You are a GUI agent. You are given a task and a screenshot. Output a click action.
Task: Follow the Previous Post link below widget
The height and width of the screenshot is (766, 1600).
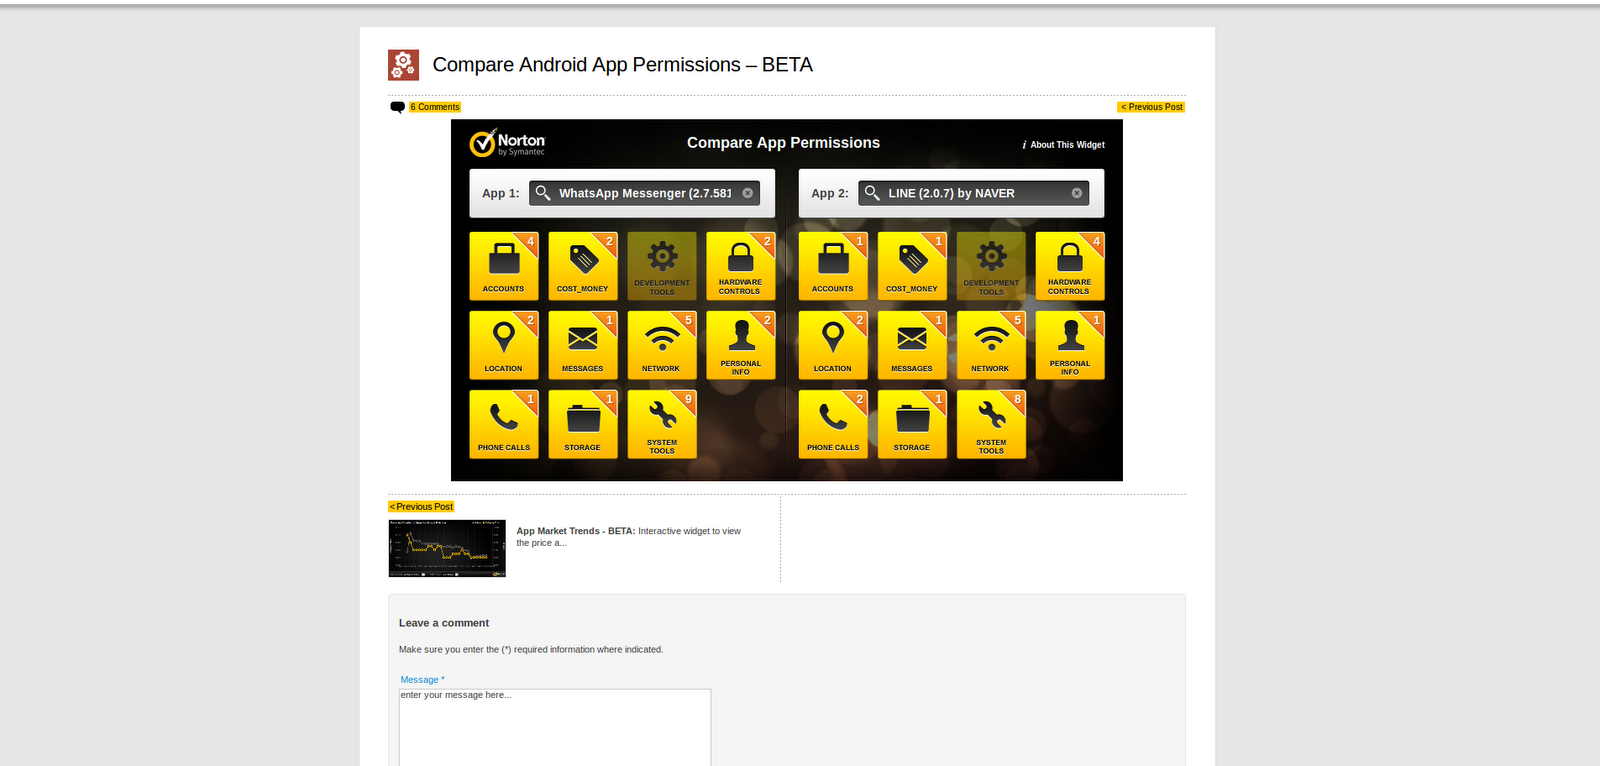point(421,507)
